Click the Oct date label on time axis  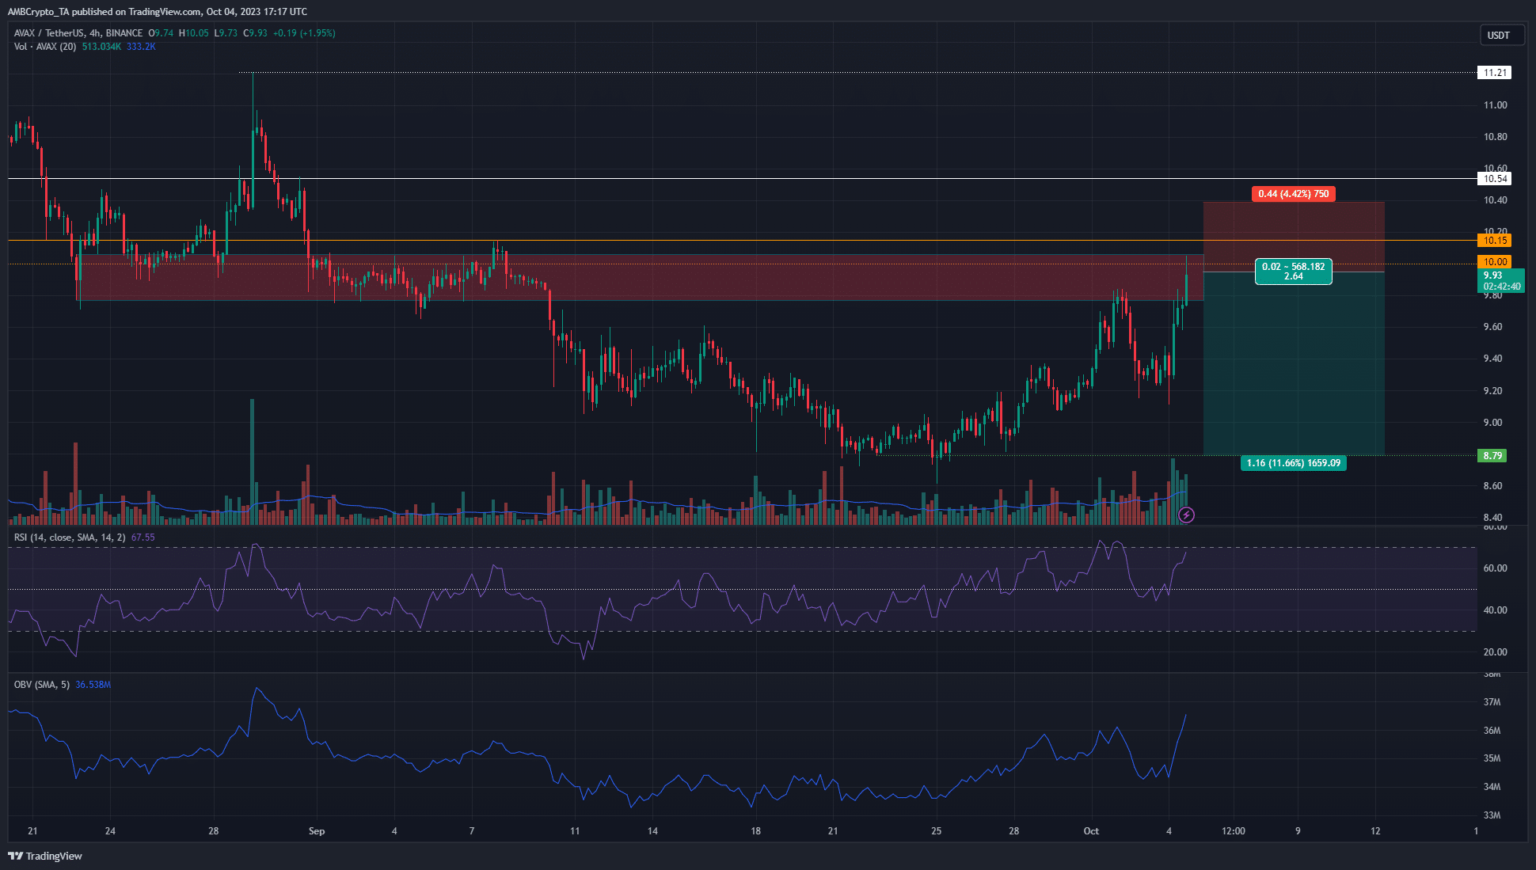pos(1091,831)
